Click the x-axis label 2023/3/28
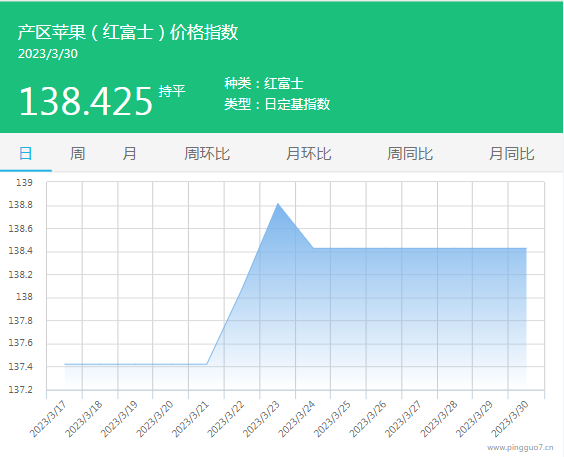The width and height of the screenshot is (564, 457). (440, 419)
